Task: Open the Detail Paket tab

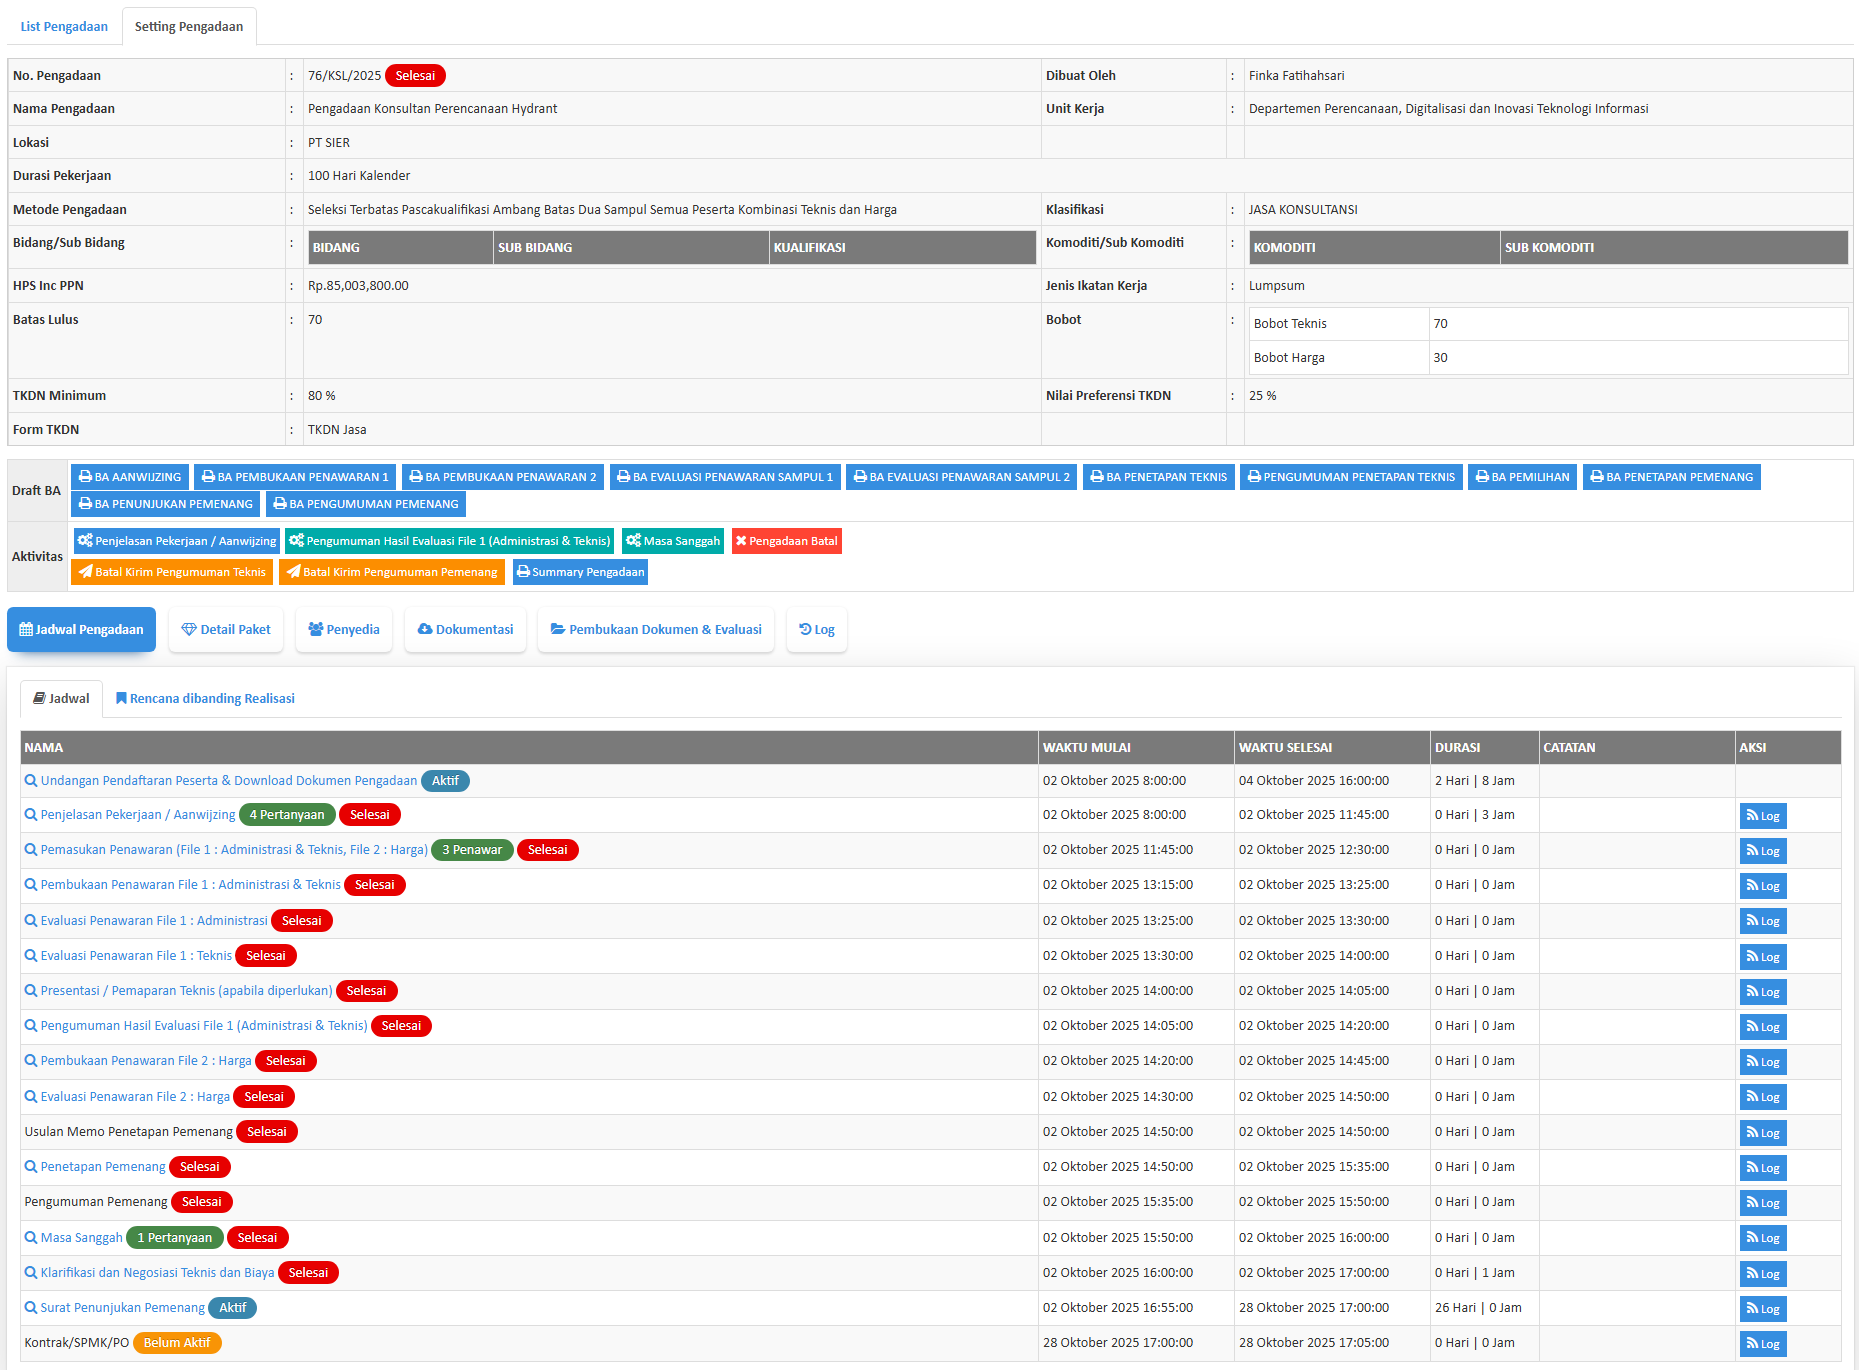Action: click(x=226, y=630)
